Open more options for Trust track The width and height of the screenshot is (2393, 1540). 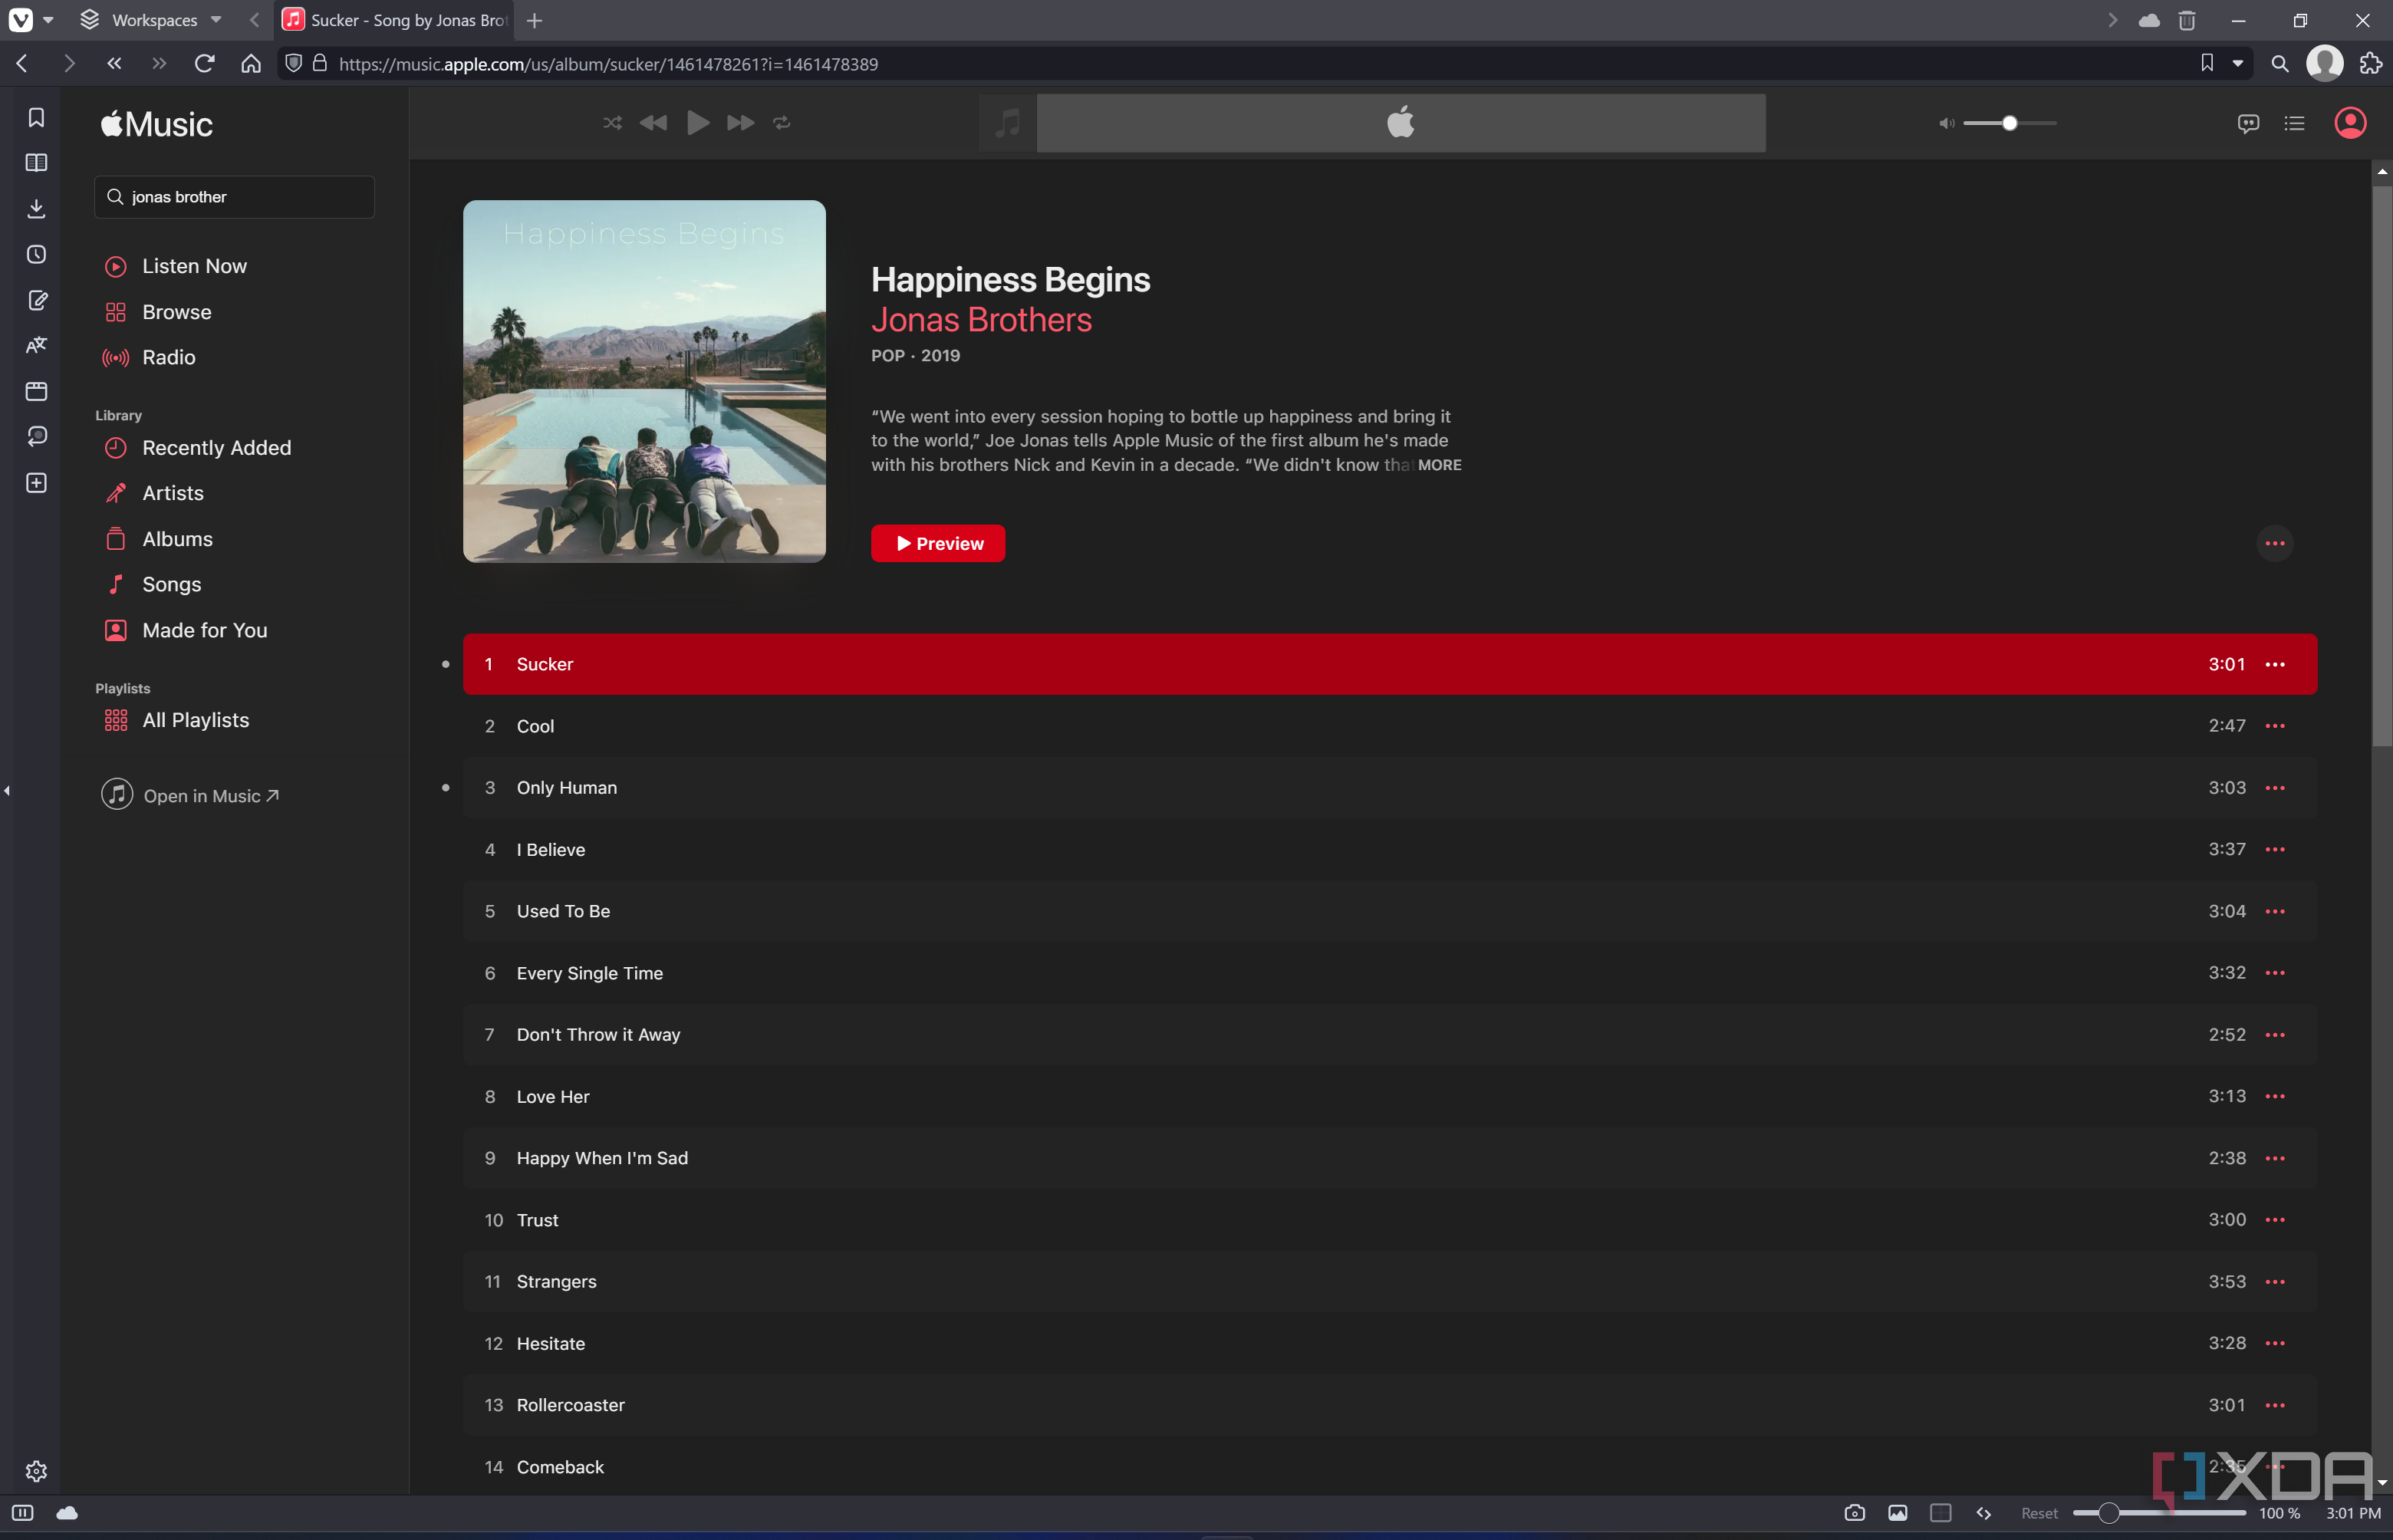[2275, 1219]
